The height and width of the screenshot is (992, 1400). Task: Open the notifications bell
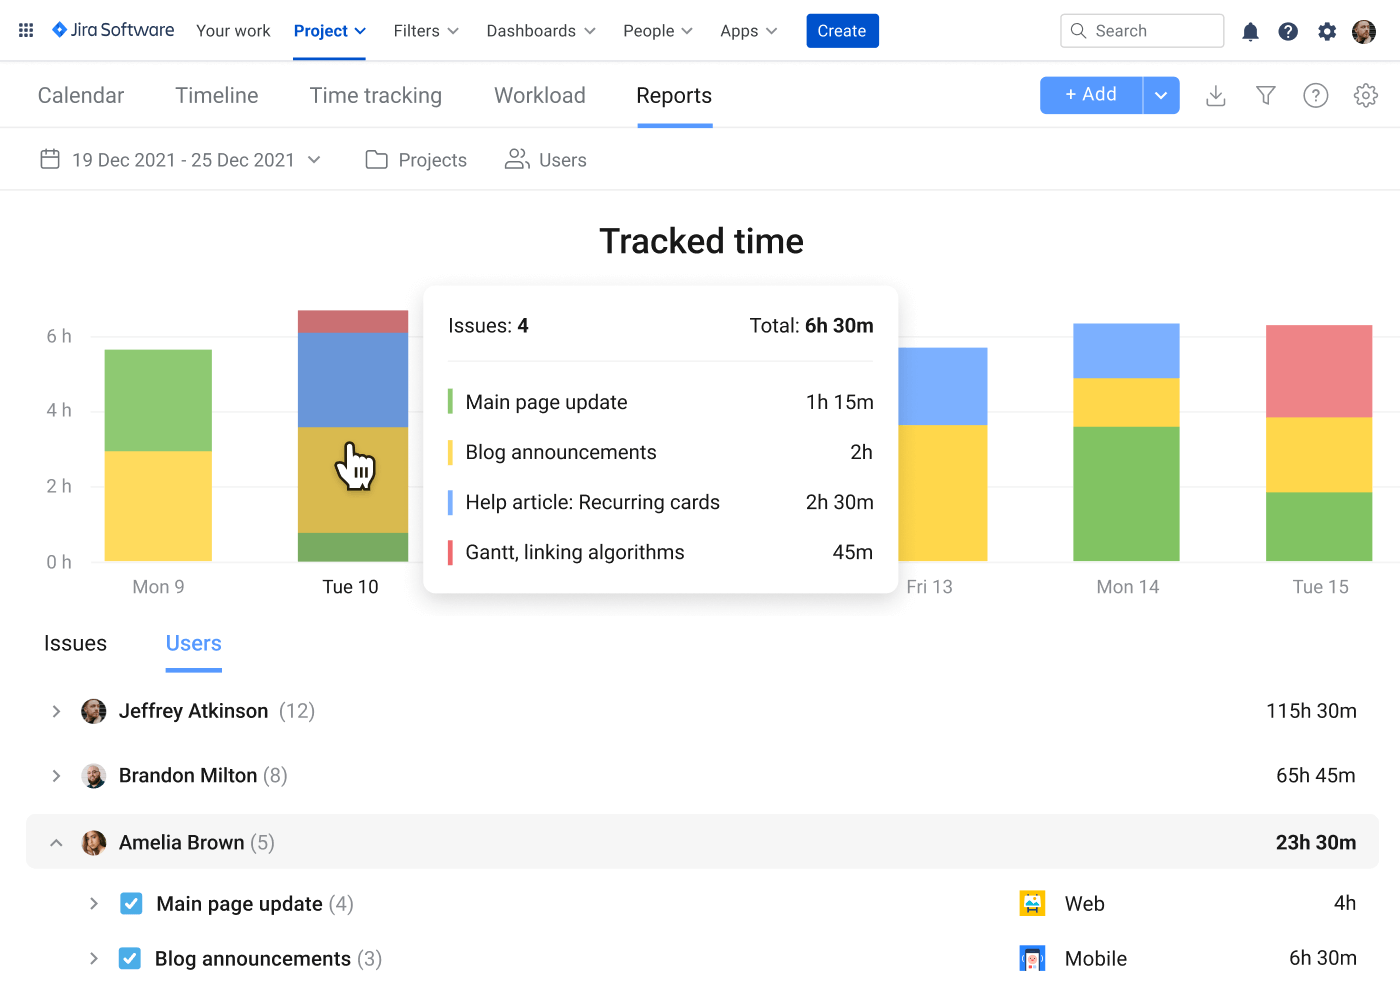[1250, 32]
